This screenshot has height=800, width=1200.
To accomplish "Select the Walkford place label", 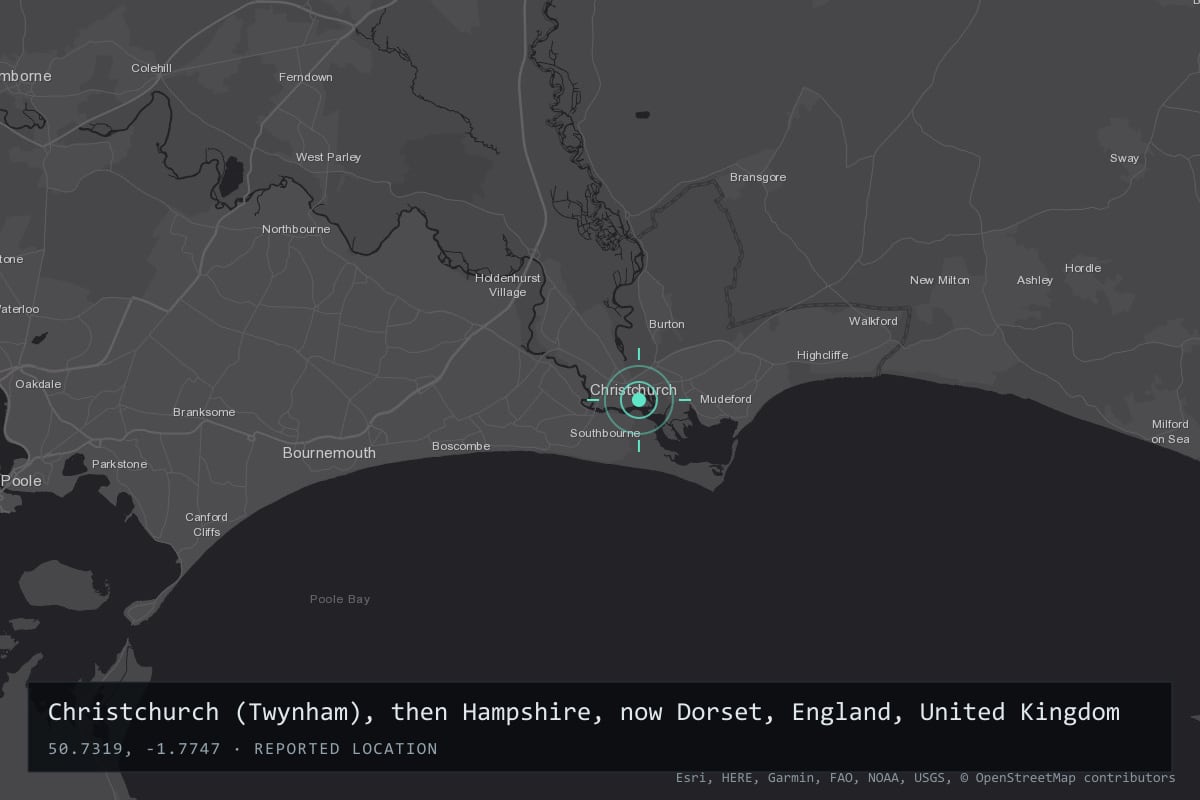I will pos(873,321).
